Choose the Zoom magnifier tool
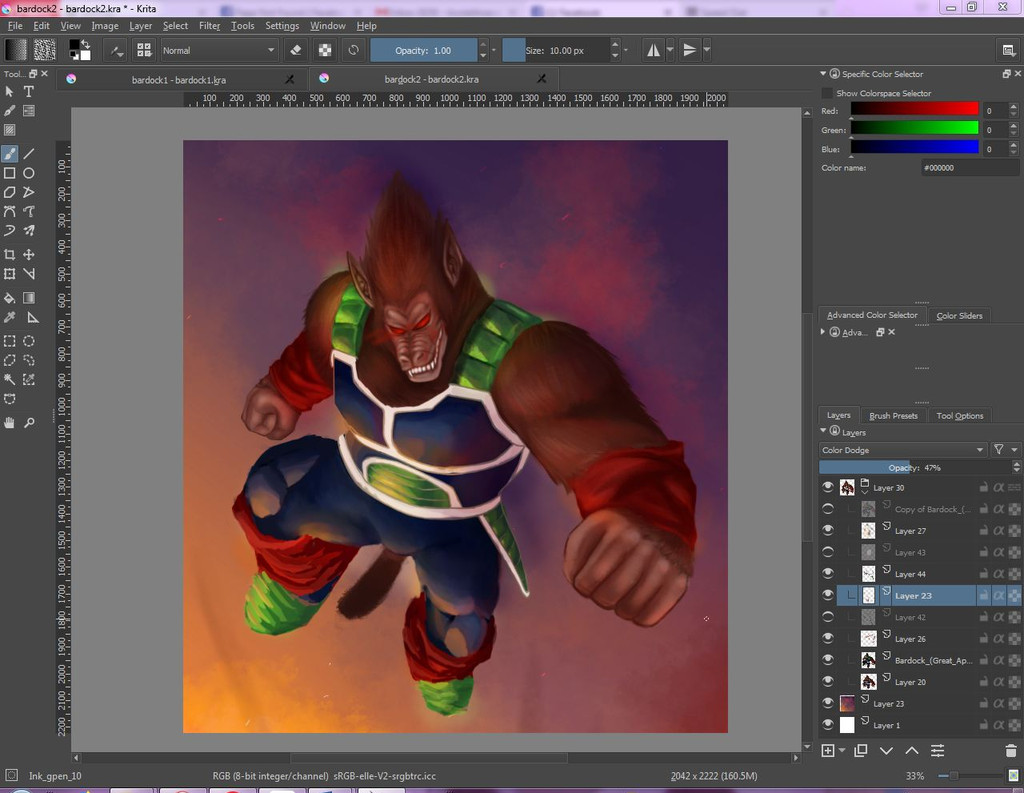1024x793 pixels. click(x=29, y=423)
